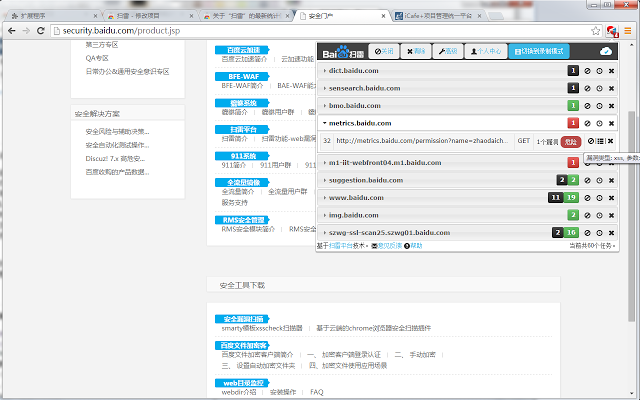Switch to the 扫雷 - 修改项目 tab

(x=149, y=16)
